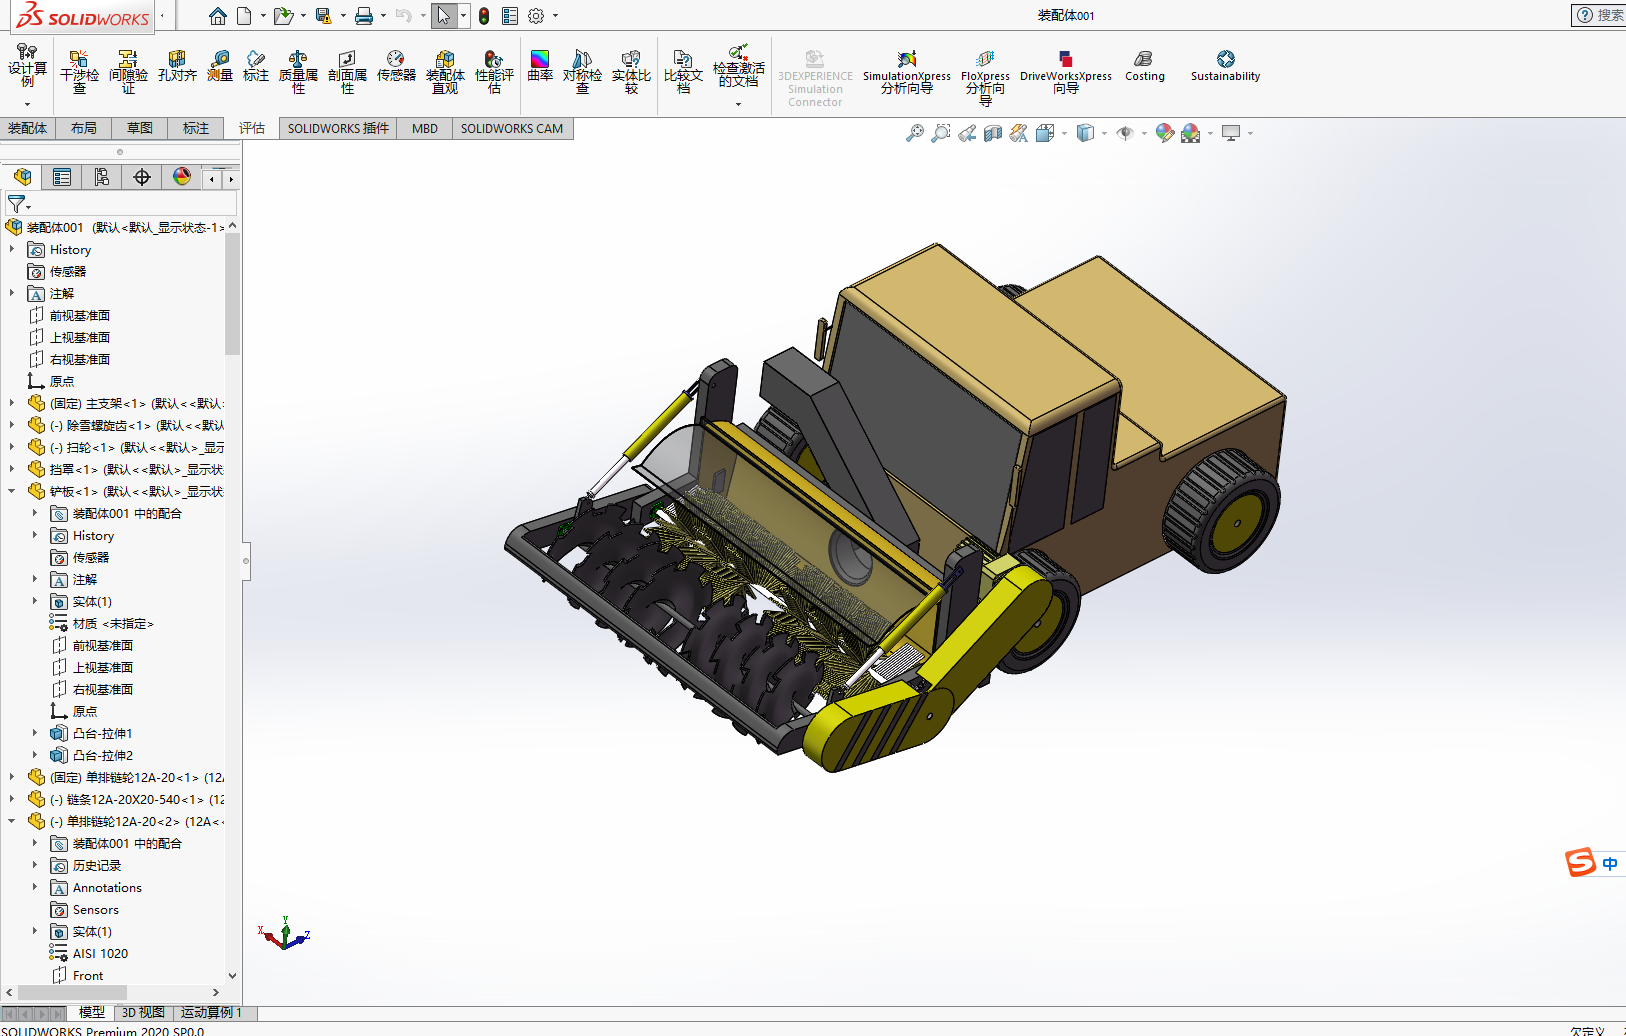Open the Edit Appearance color ball icon
Screen dimensions: 1626x1036
1164,133
